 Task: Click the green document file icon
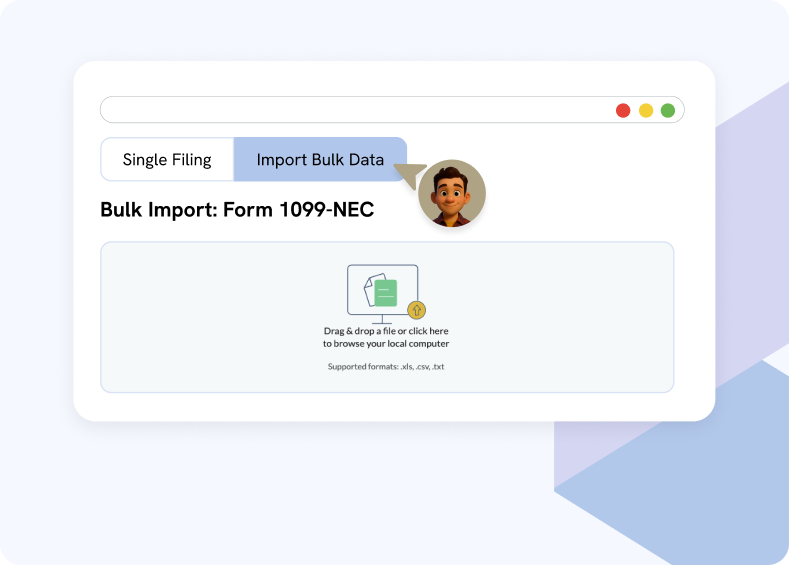click(386, 293)
